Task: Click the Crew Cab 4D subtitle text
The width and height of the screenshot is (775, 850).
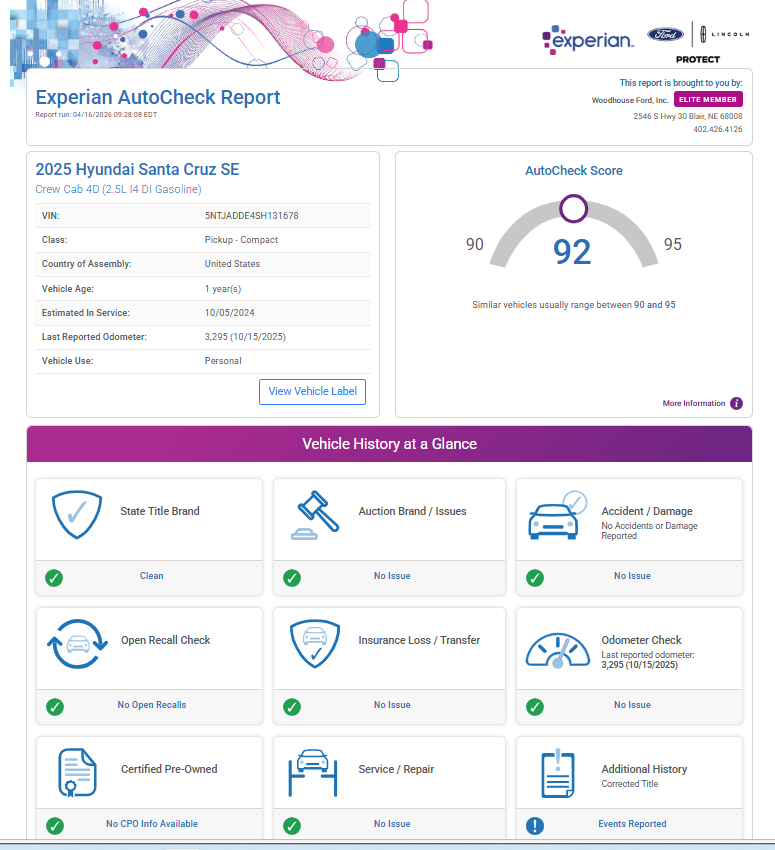Action: pos(118,189)
